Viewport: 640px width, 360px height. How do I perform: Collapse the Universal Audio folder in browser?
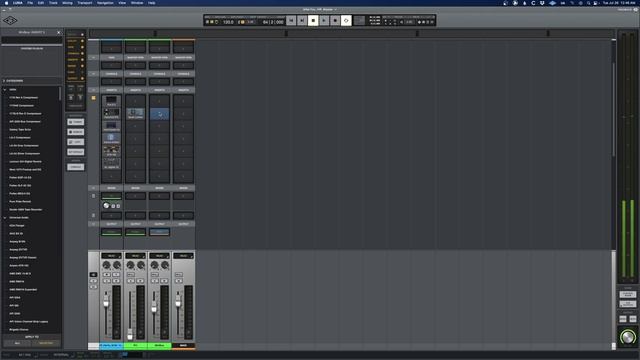pos(5,218)
